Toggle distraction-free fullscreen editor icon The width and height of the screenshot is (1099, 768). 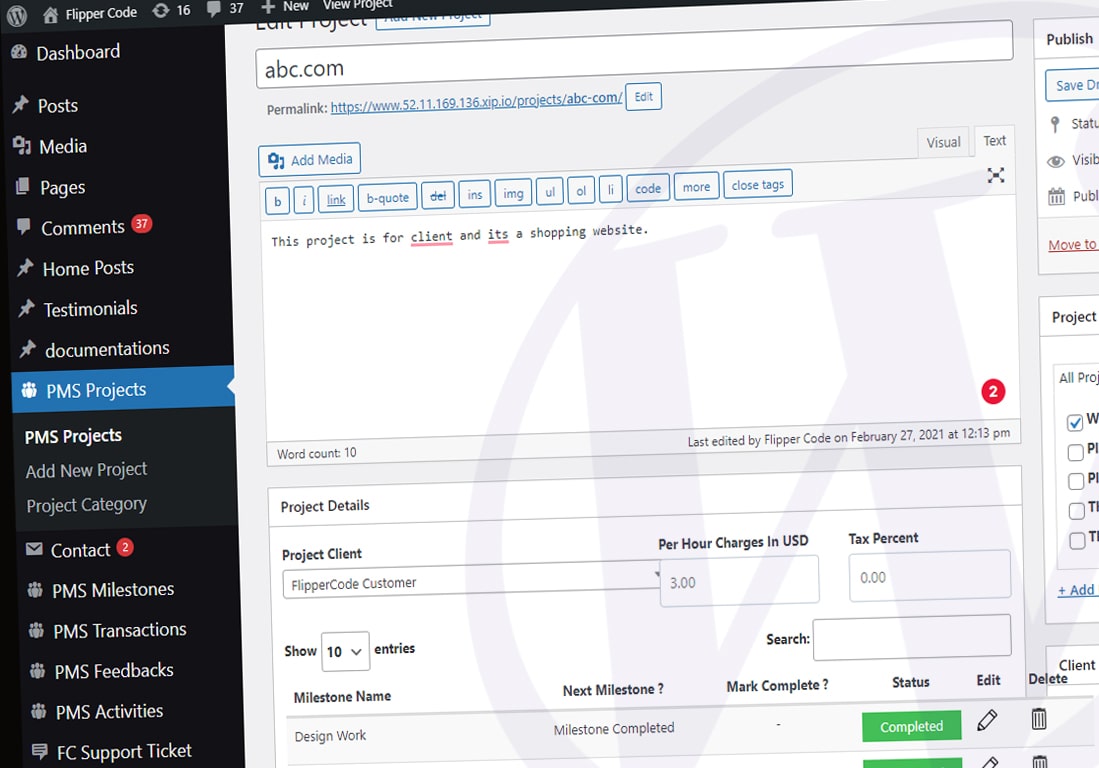995,174
